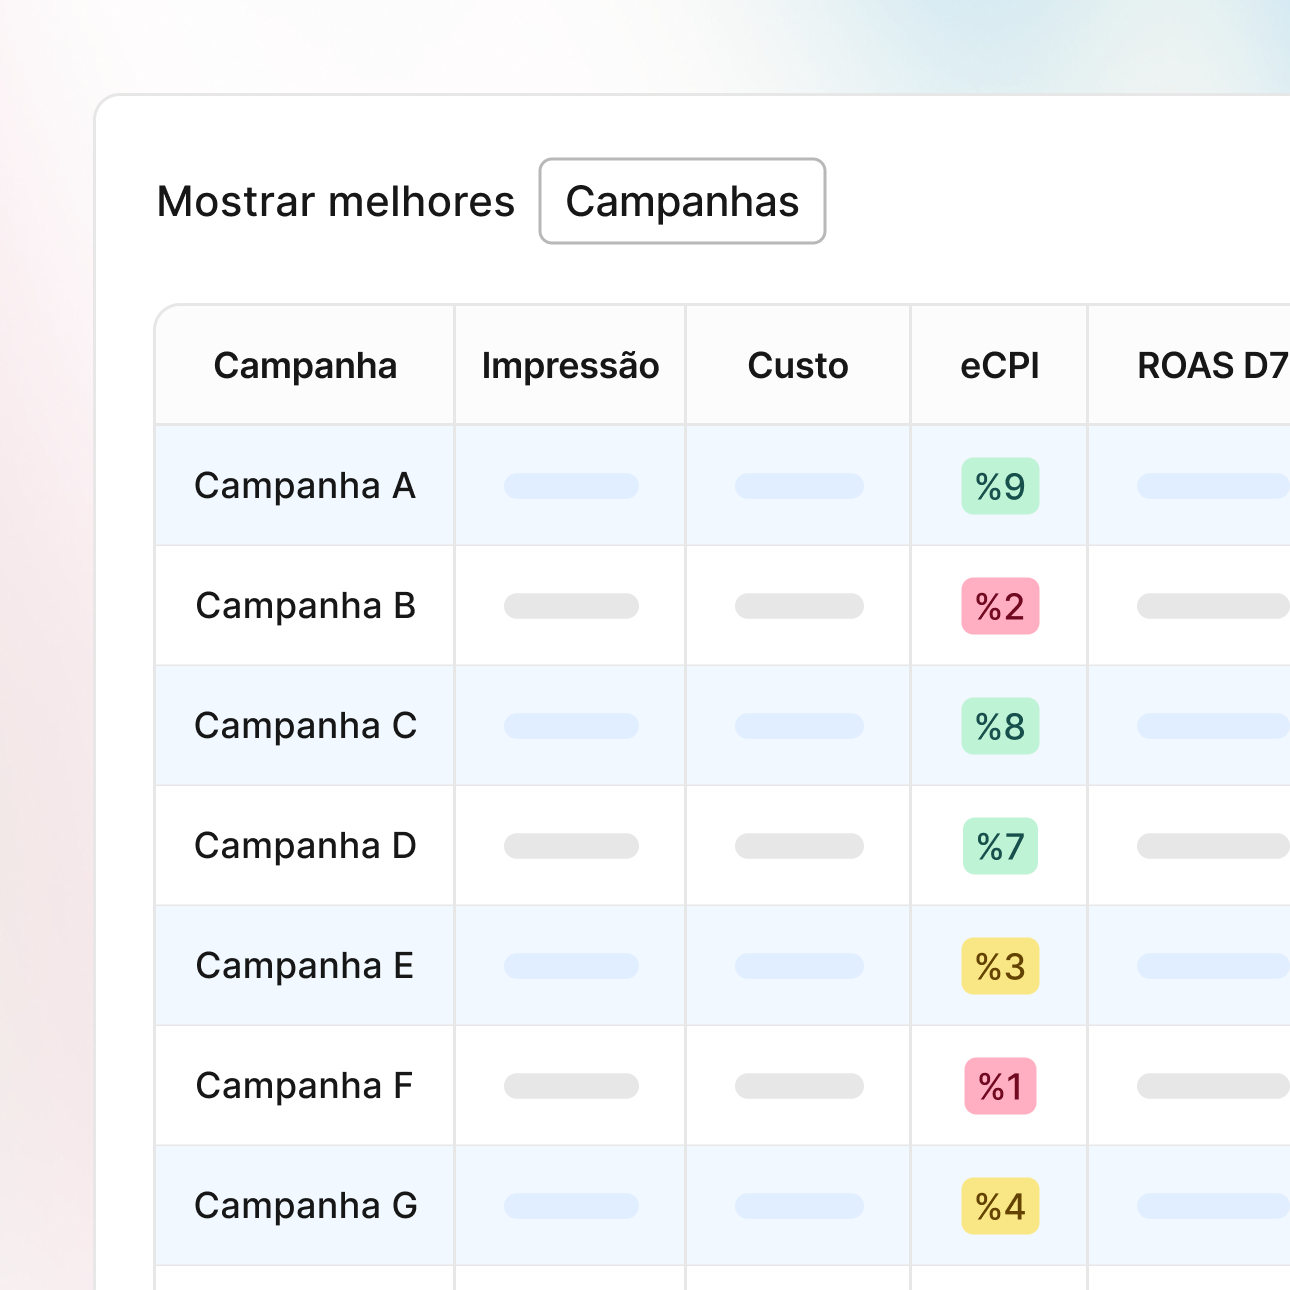Viewport: 1290px width, 1290px height.
Task: Open Campanha B row
Action: [x=305, y=606]
